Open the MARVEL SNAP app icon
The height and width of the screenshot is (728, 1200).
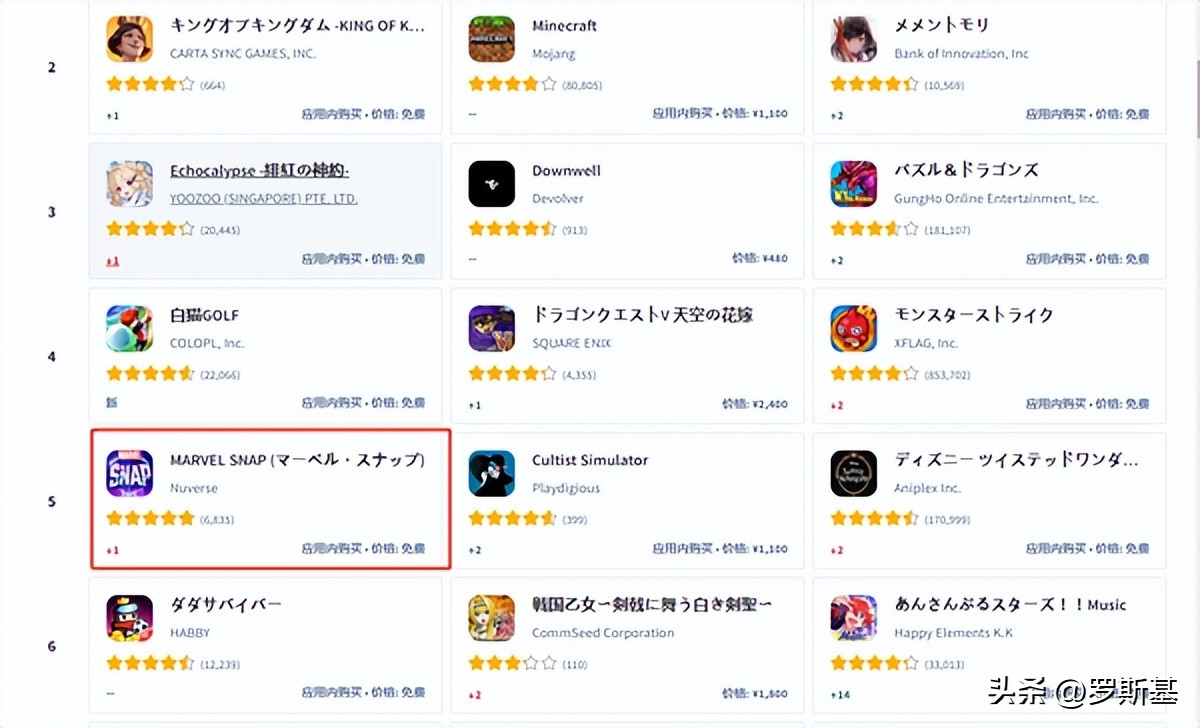pyautogui.click(x=130, y=473)
